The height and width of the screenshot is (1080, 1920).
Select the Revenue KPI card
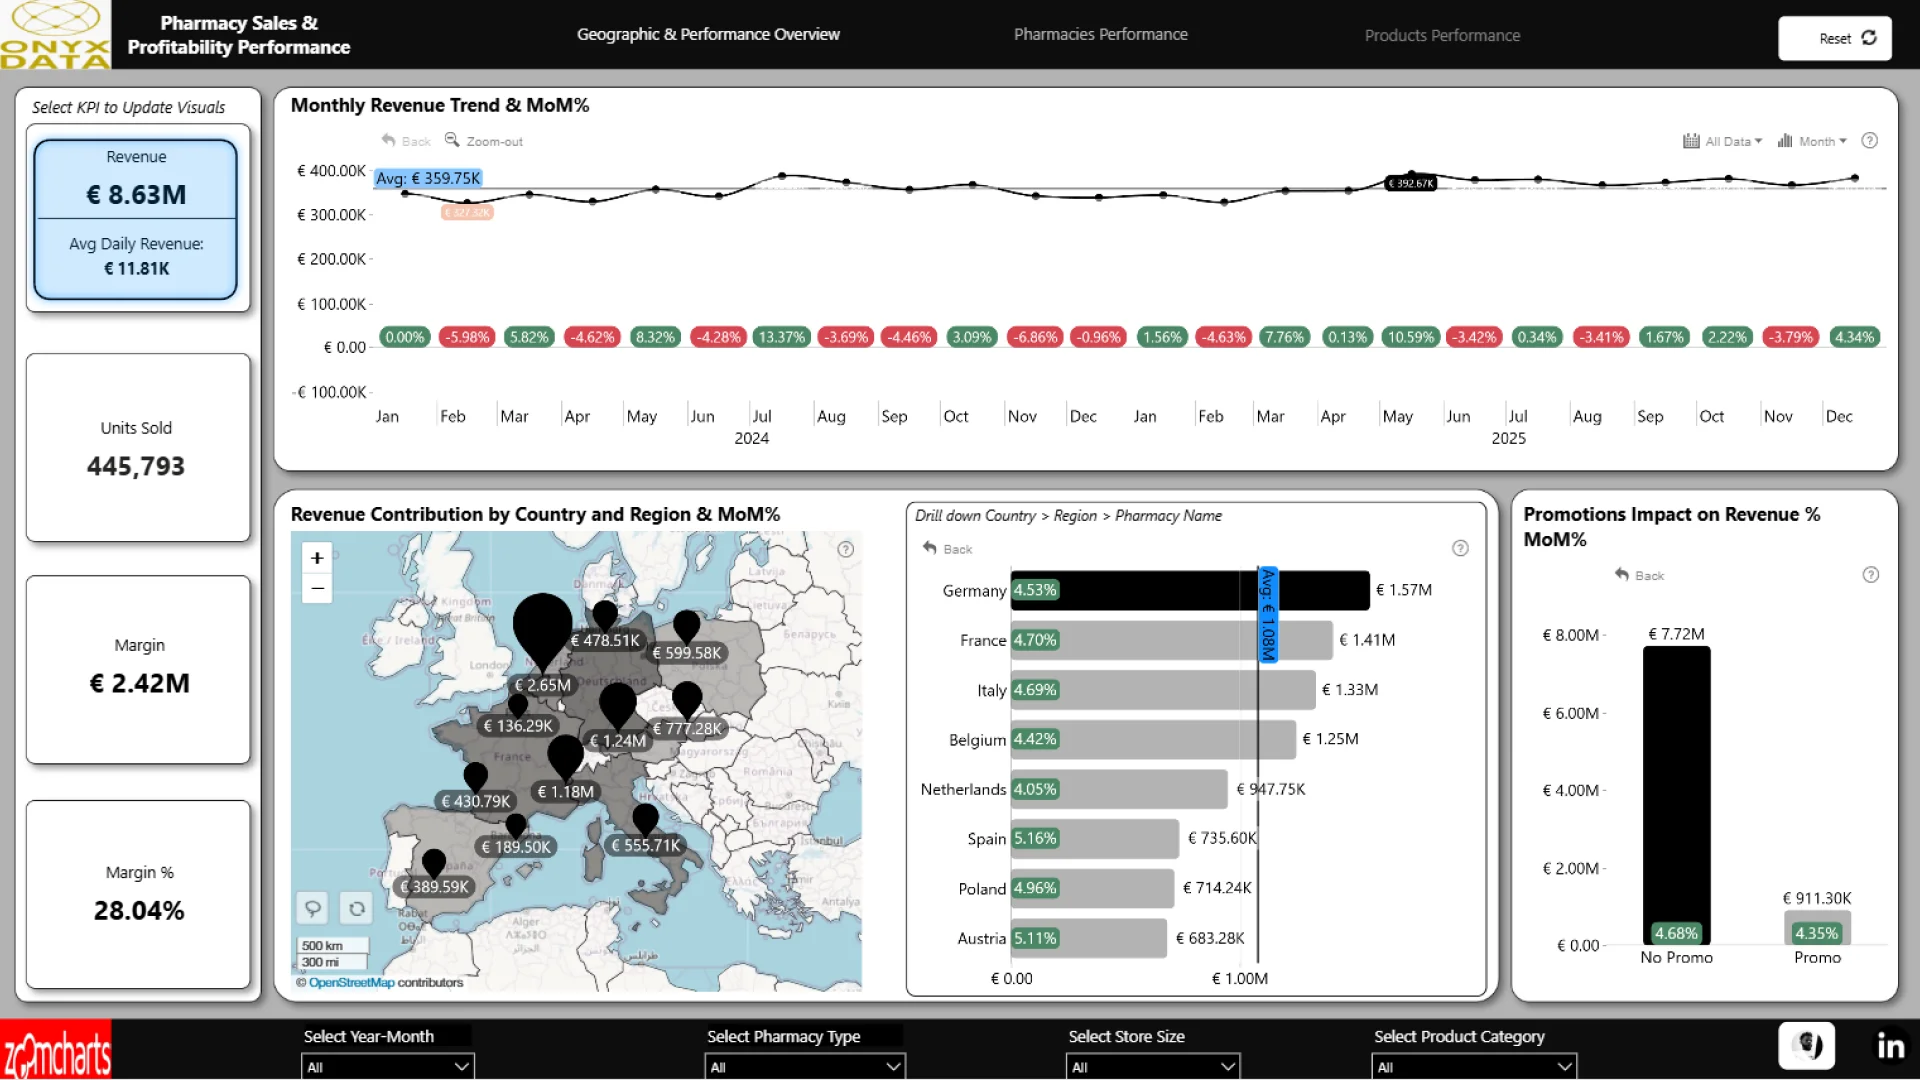[x=137, y=218]
